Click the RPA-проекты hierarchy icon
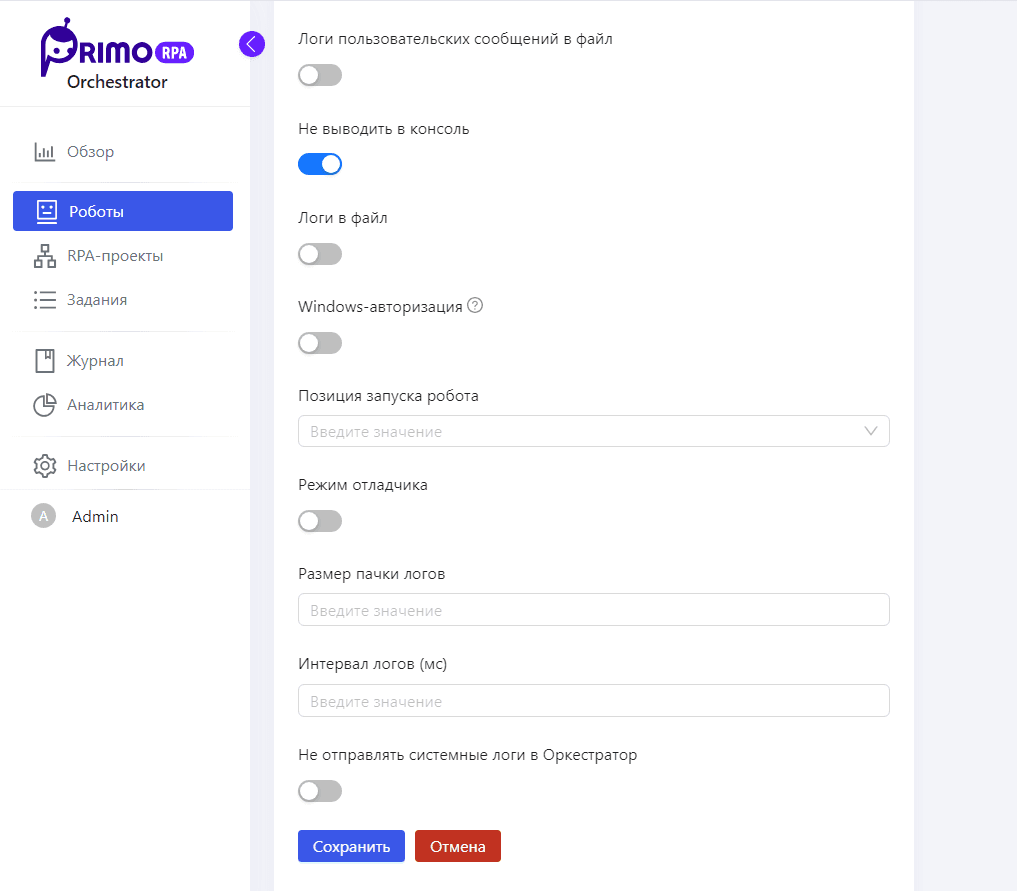The height and width of the screenshot is (891, 1017). [x=45, y=256]
